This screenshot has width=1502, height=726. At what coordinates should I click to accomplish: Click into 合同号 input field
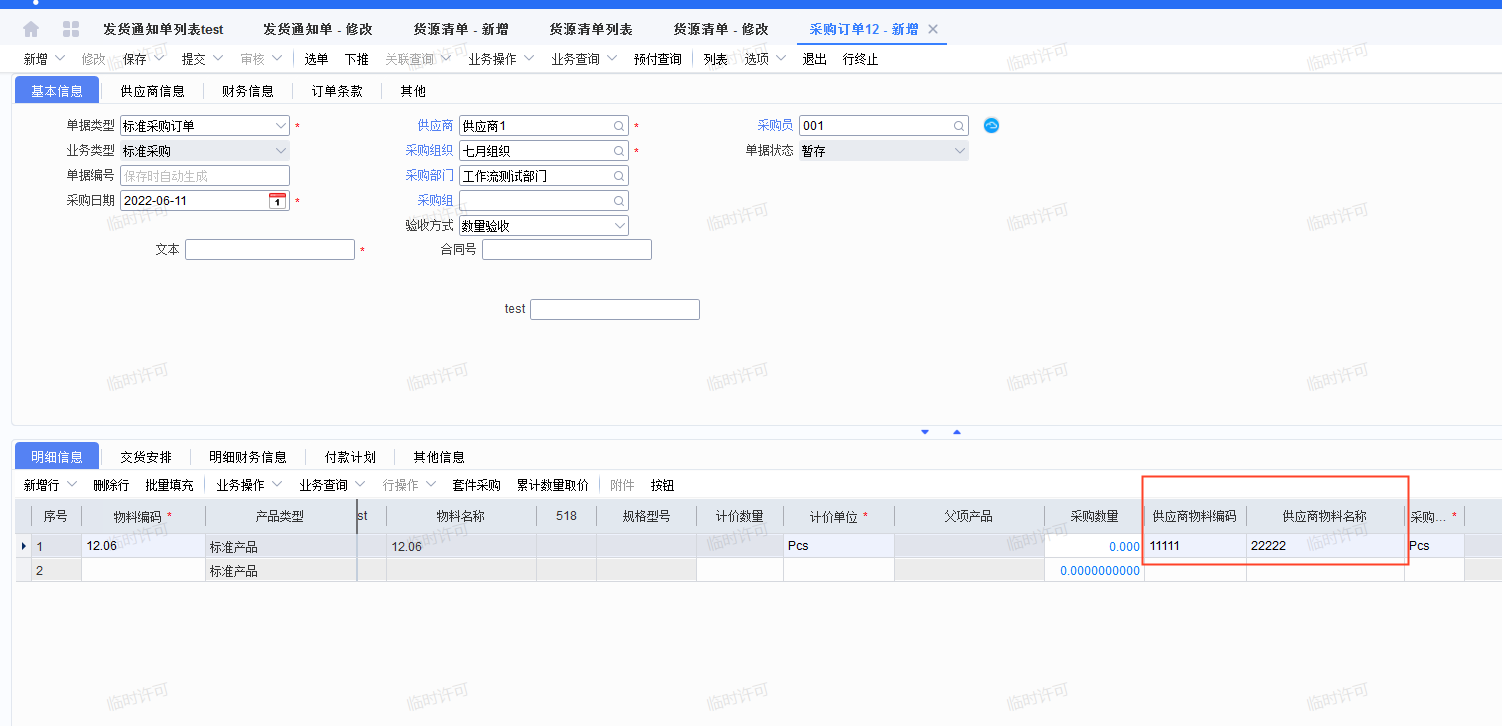pyautogui.click(x=567, y=249)
